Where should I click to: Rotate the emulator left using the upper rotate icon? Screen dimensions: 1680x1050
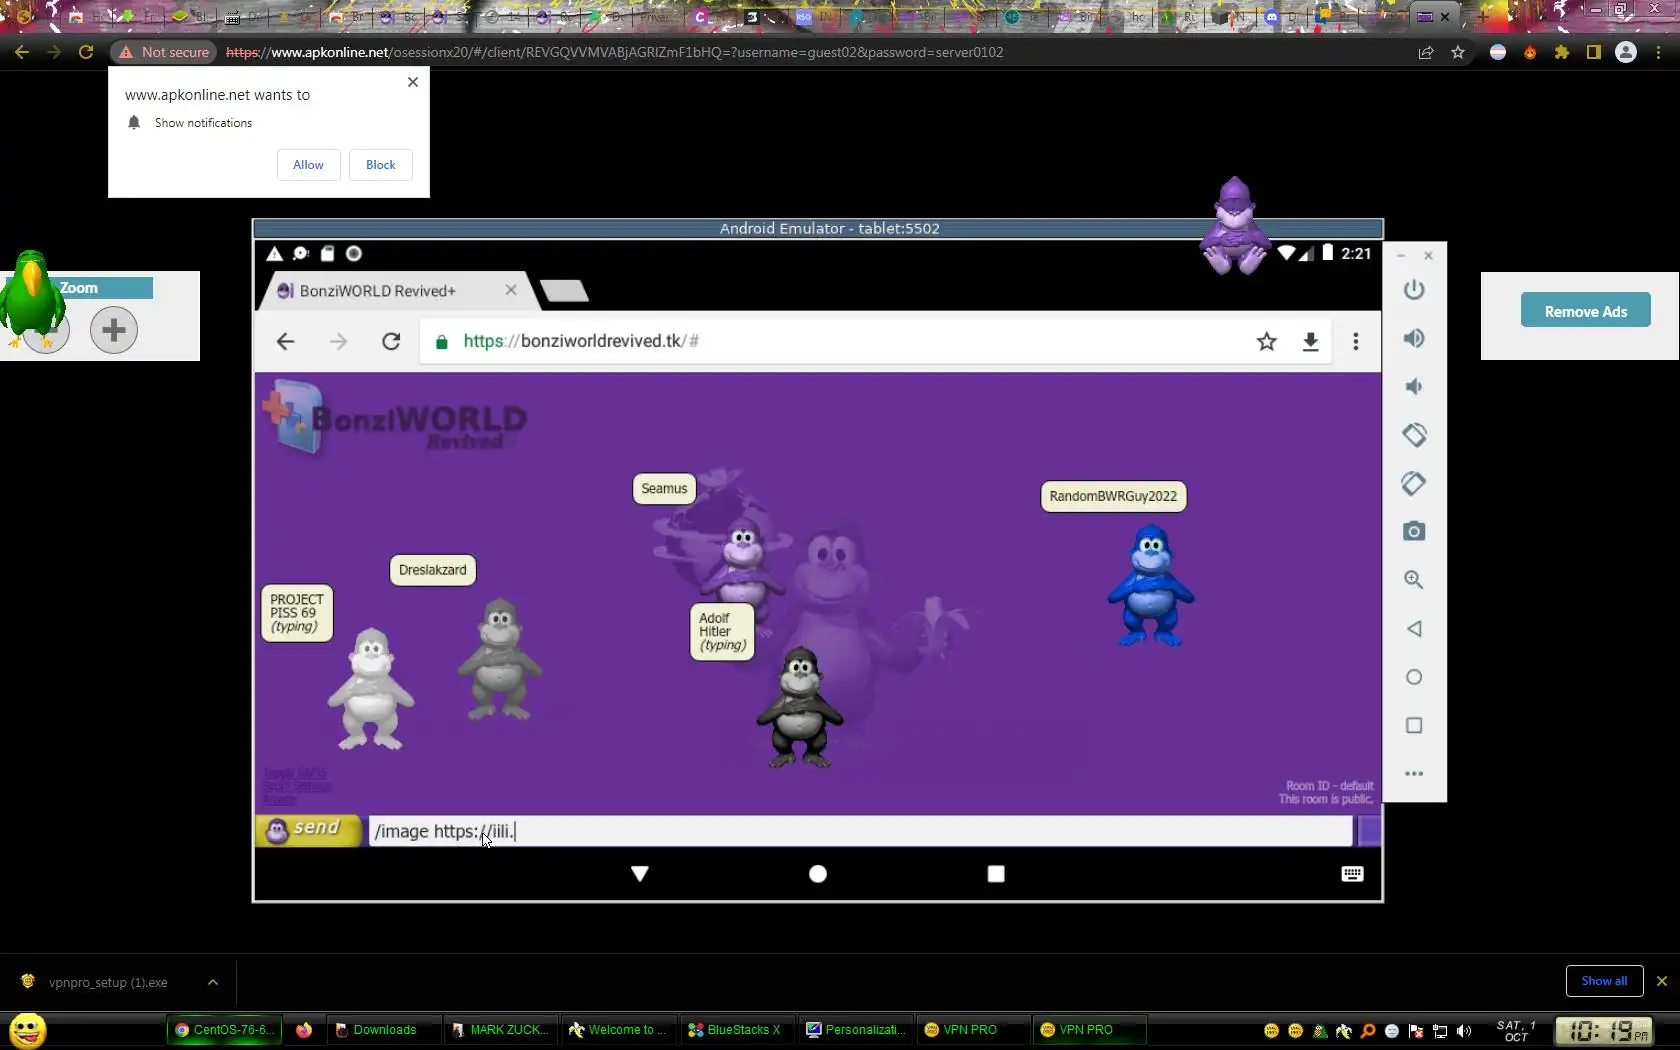coord(1413,435)
